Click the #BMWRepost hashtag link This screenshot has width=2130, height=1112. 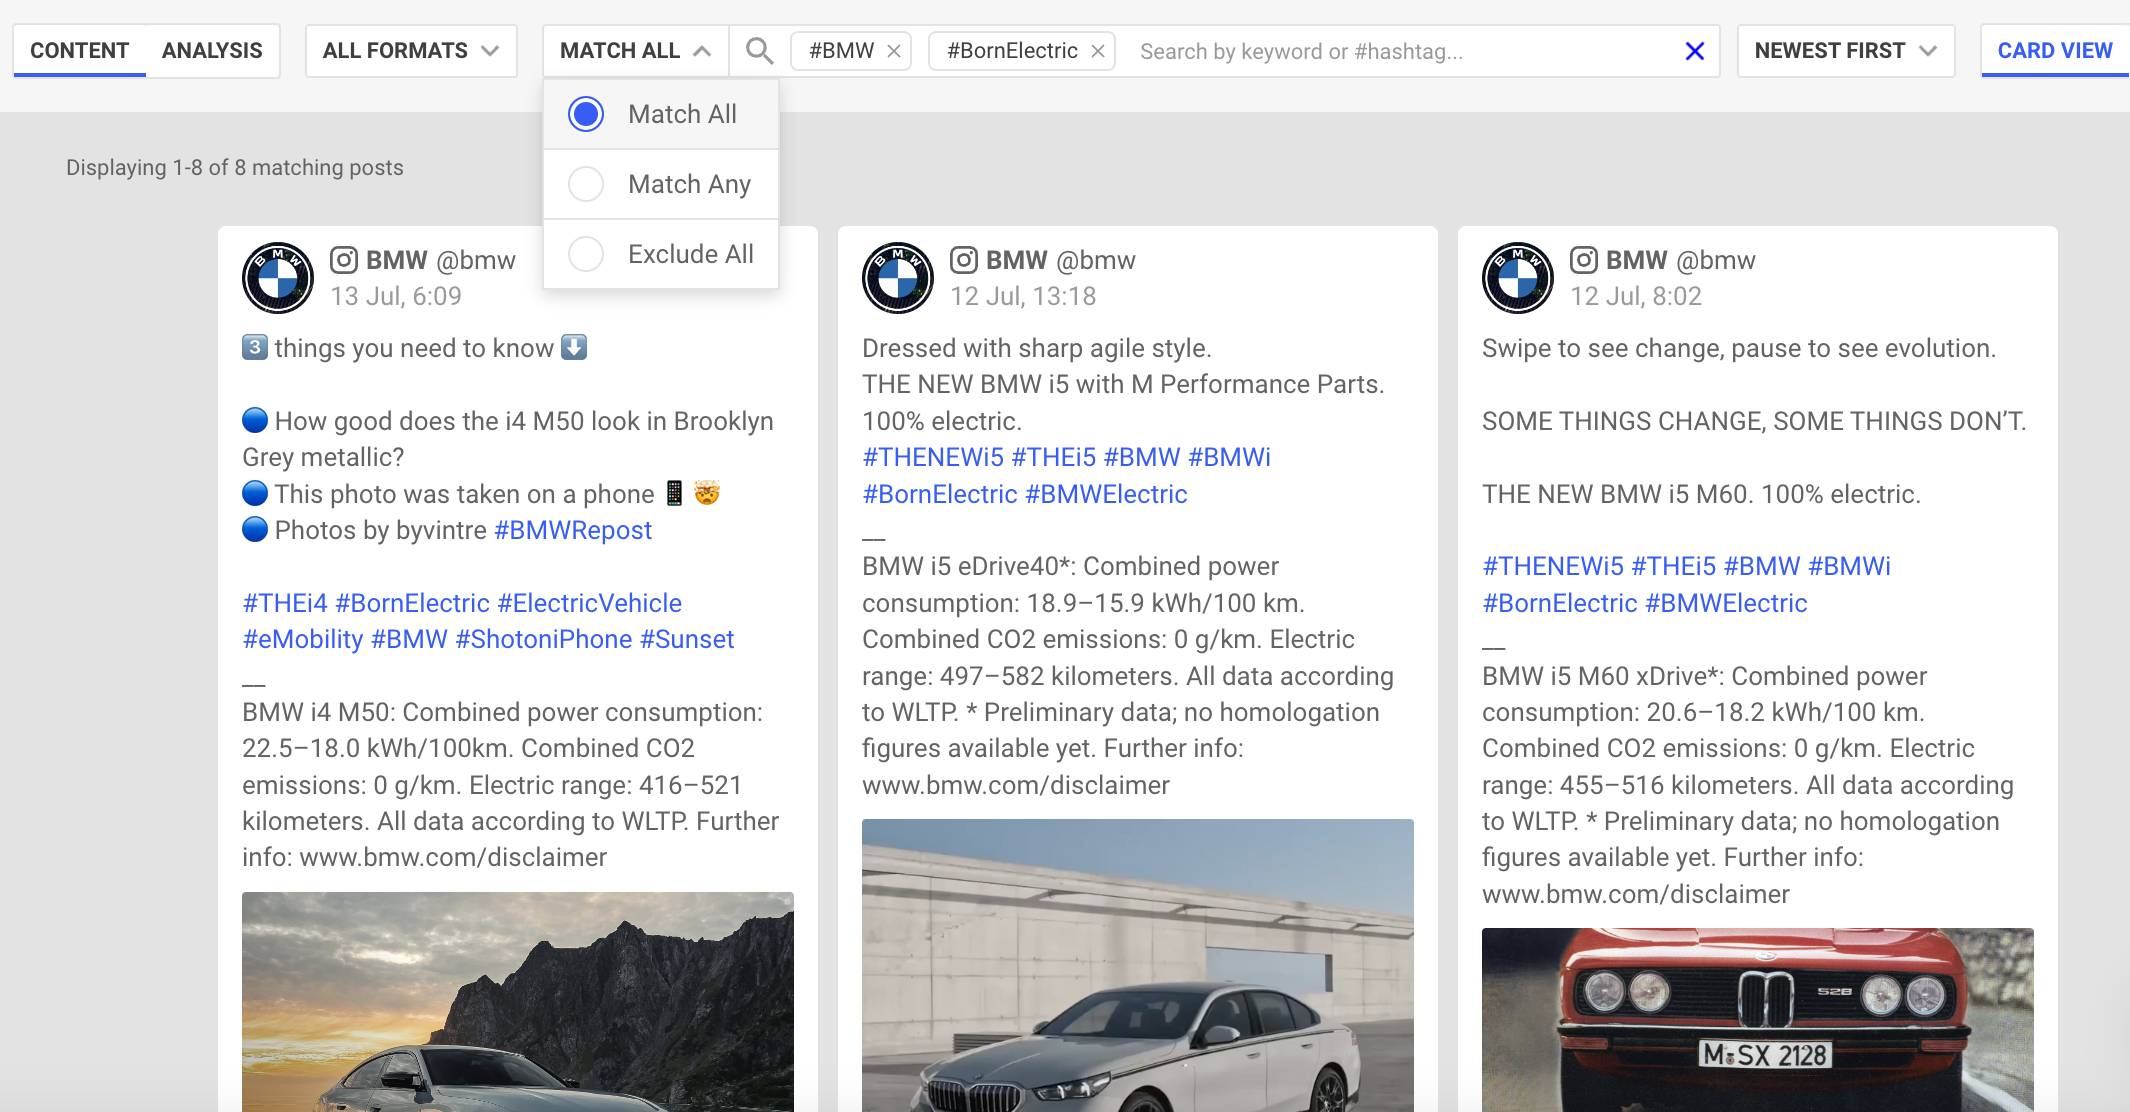click(x=573, y=529)
